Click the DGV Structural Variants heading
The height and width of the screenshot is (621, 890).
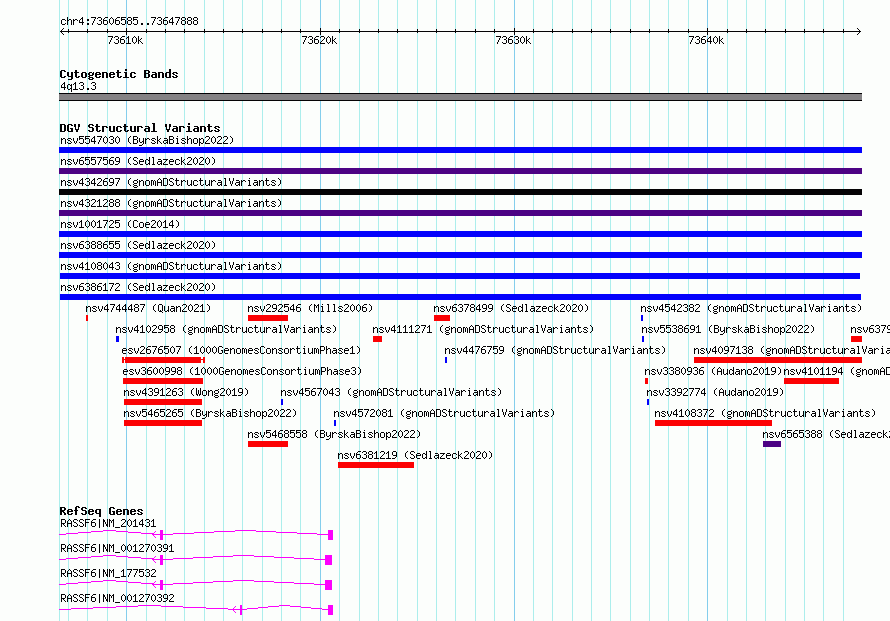(x=140, y=128)
